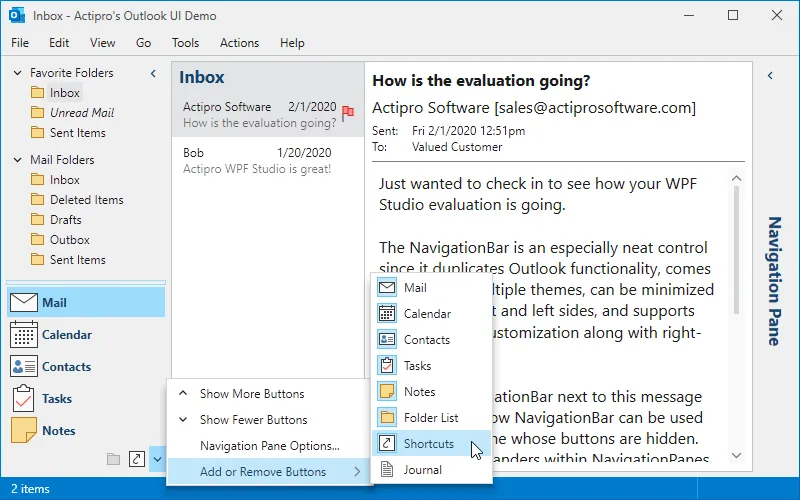
Task: Click the Calendar grid icon in navigation pane
Action: tap(23, 334)
